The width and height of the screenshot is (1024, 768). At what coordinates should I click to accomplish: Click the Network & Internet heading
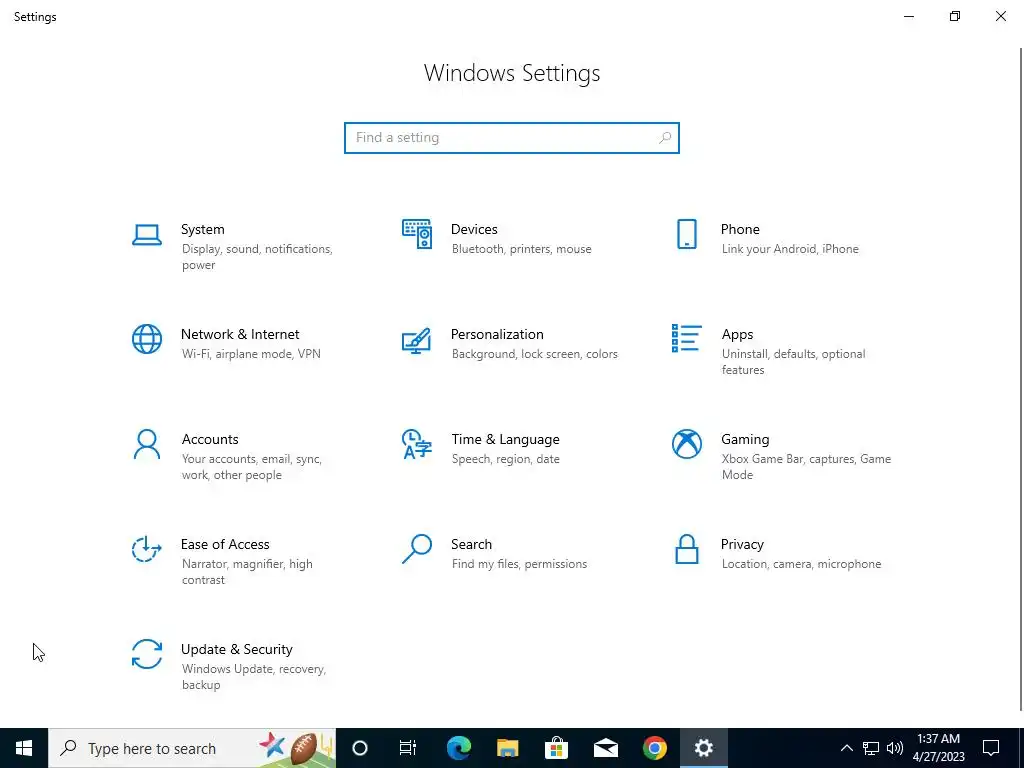(x=240, y=334)
